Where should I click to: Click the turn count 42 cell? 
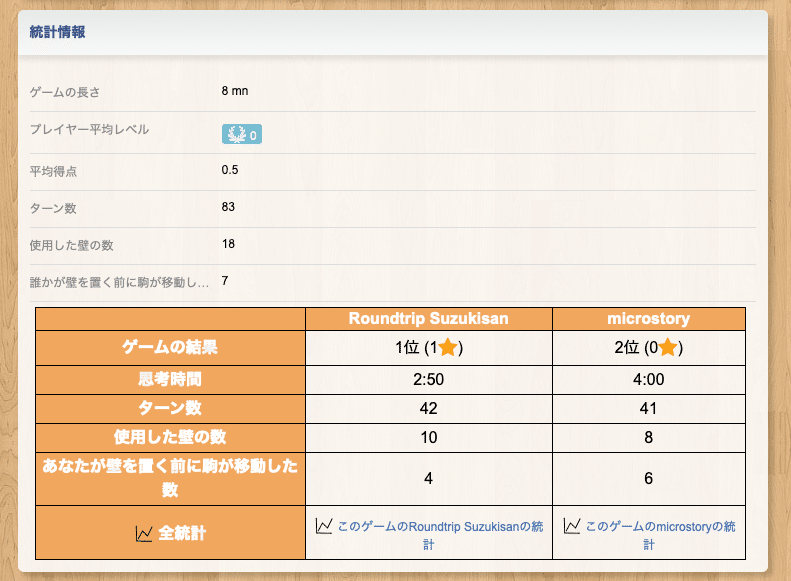click(429, 409)
